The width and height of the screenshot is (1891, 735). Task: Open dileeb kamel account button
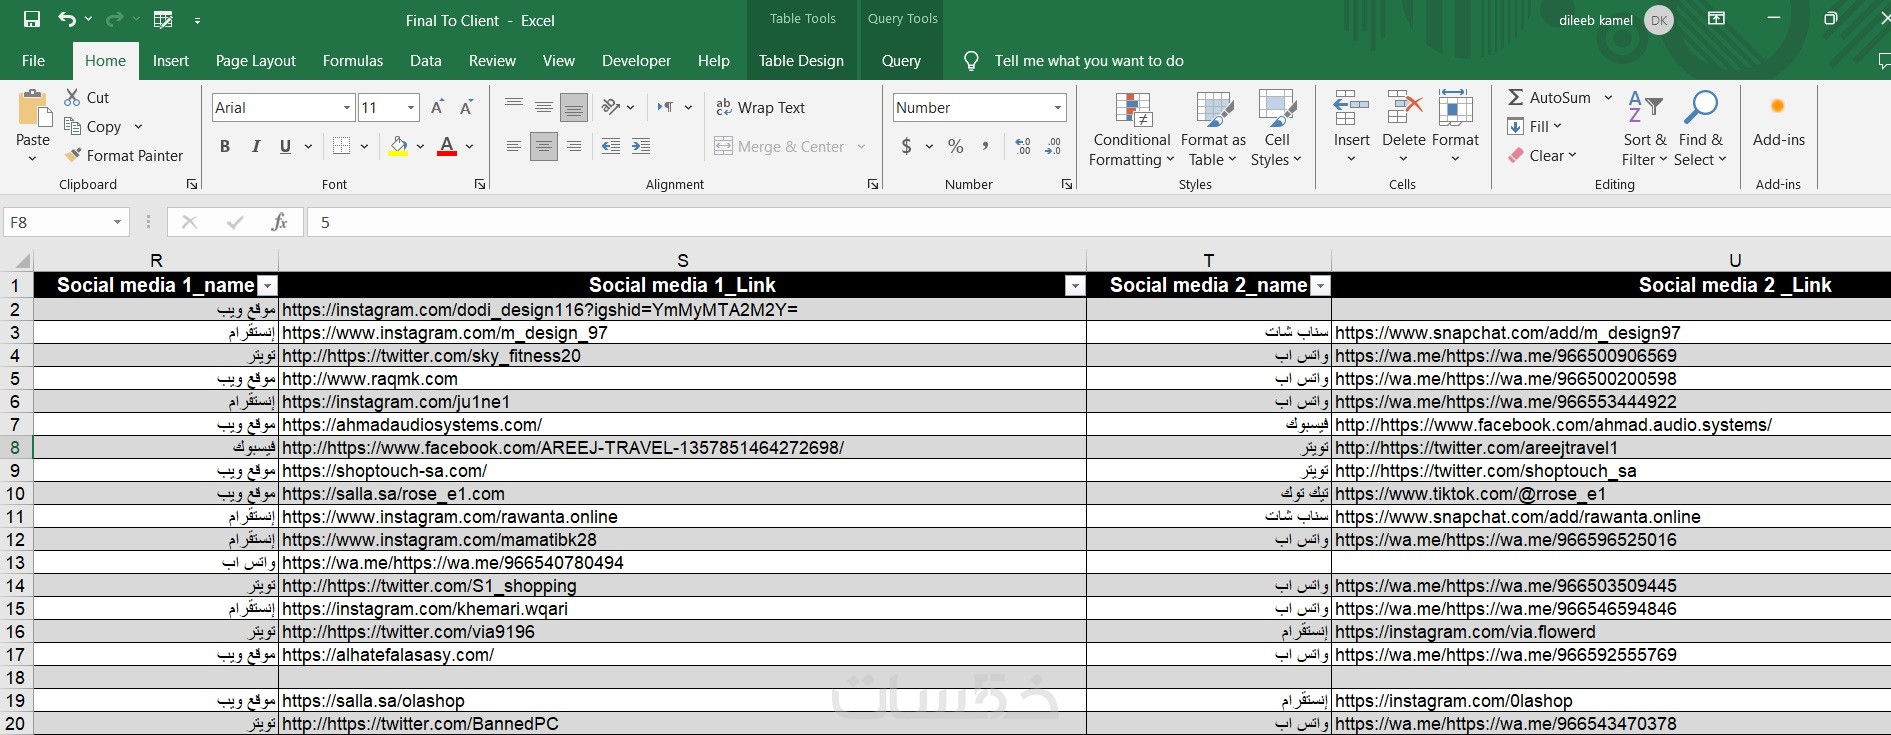tap(1615, 20)
